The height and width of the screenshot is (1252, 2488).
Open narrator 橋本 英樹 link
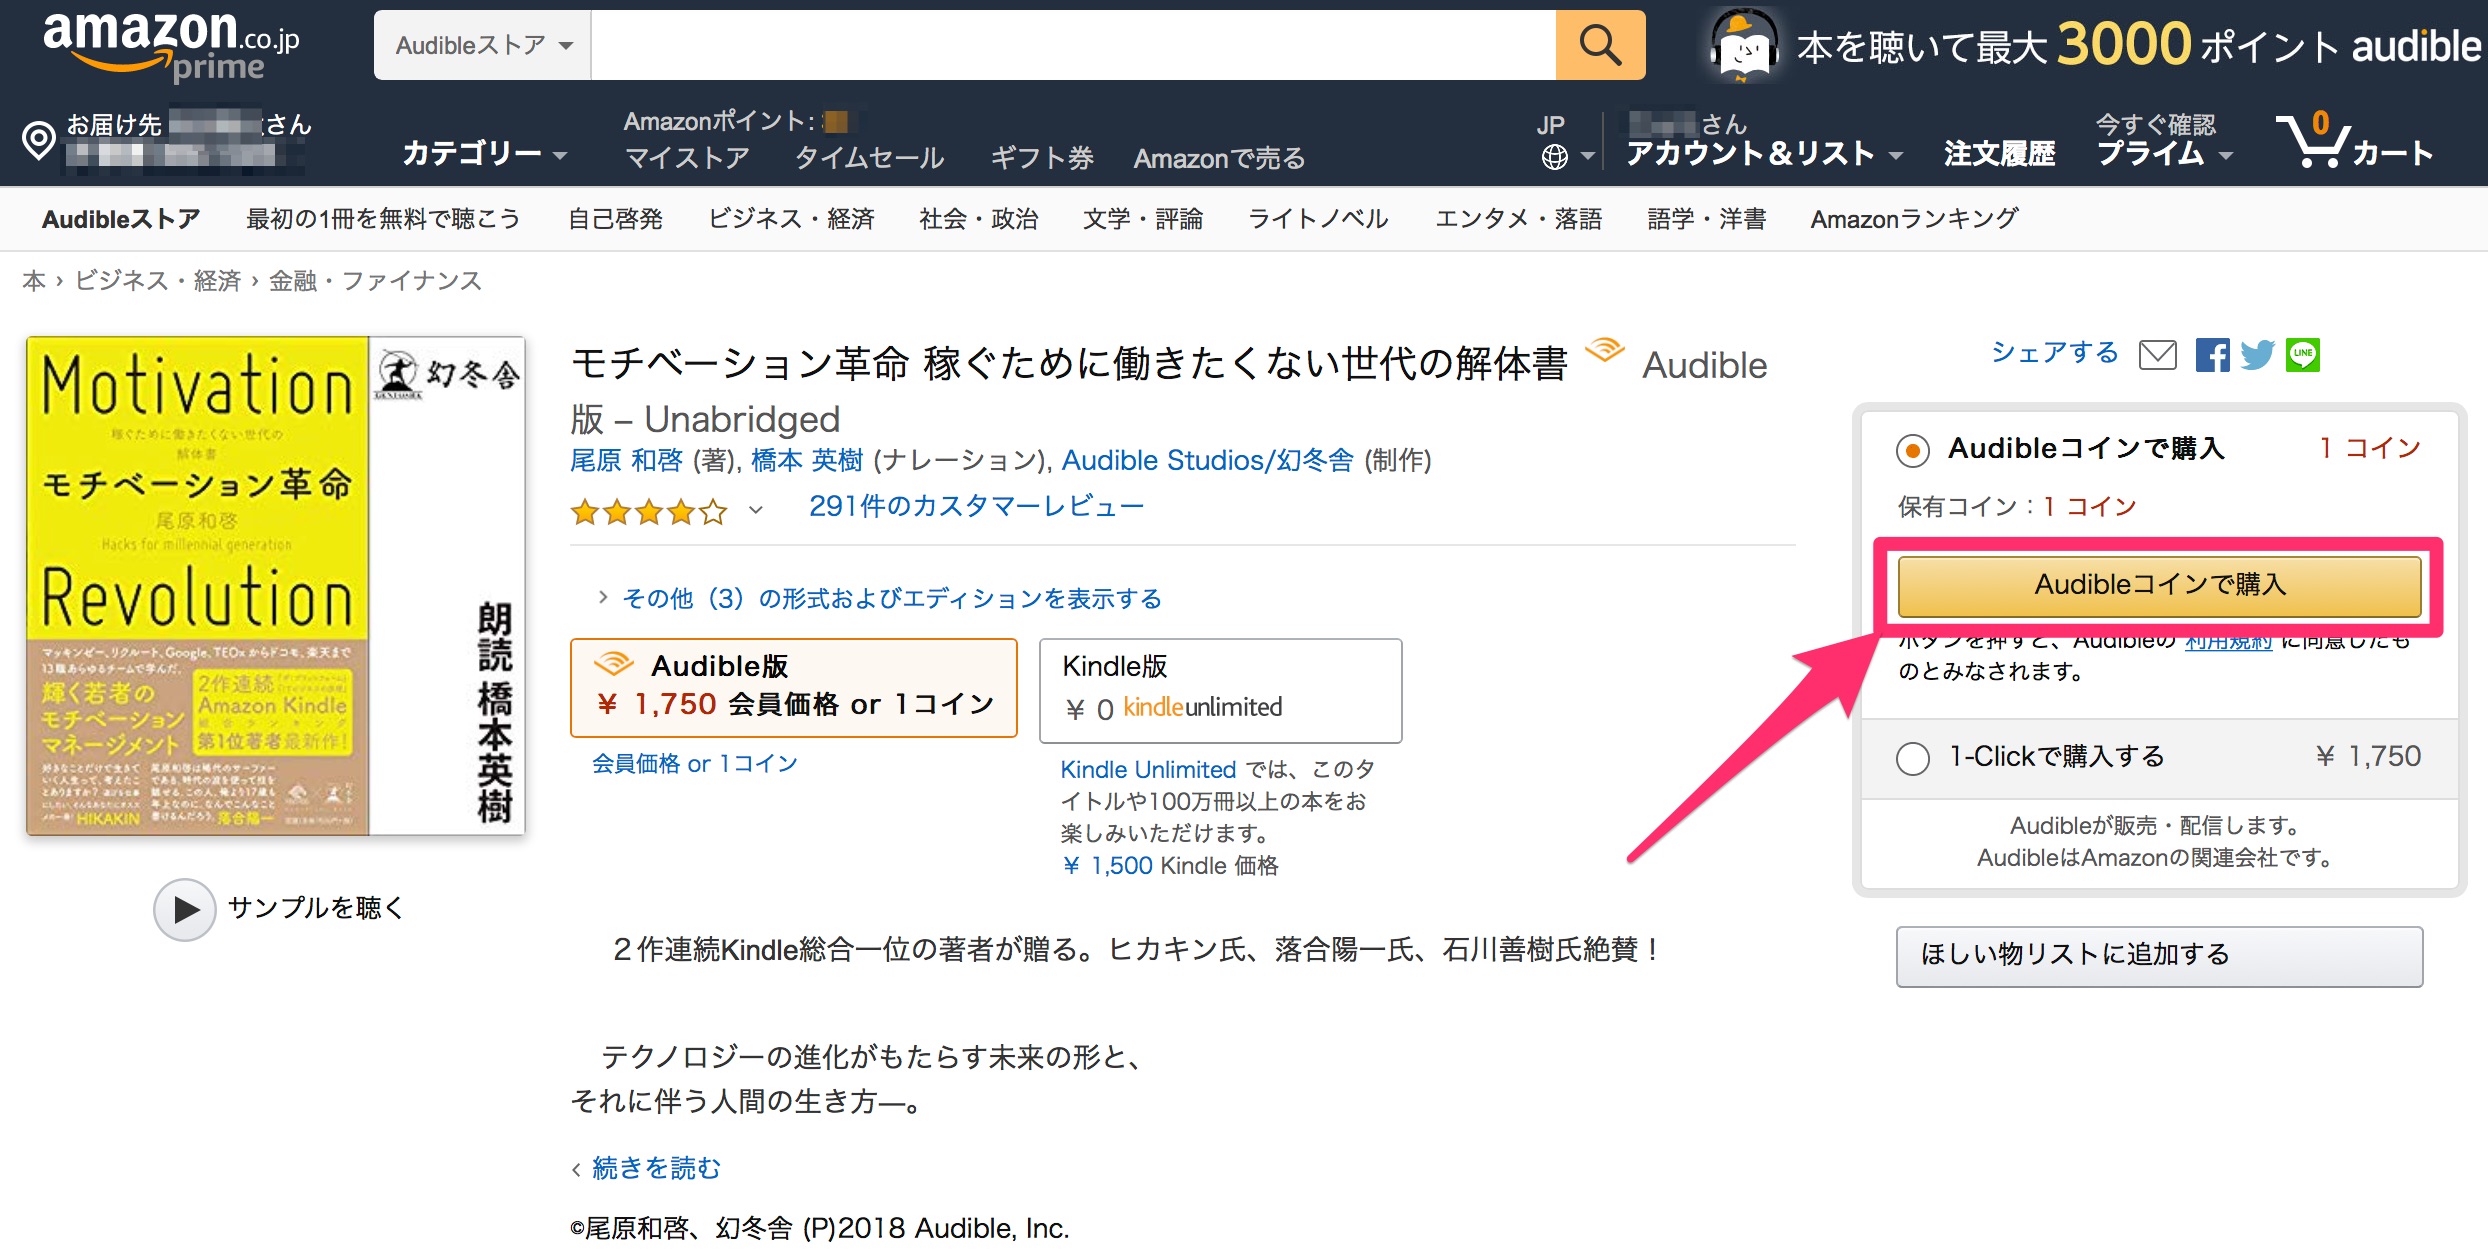point(807,460)
